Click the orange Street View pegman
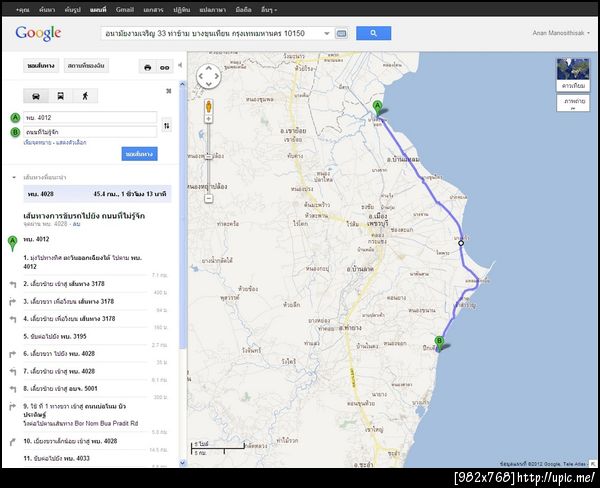This screenshot has width=600, height=488. click(x=209, y=106)
